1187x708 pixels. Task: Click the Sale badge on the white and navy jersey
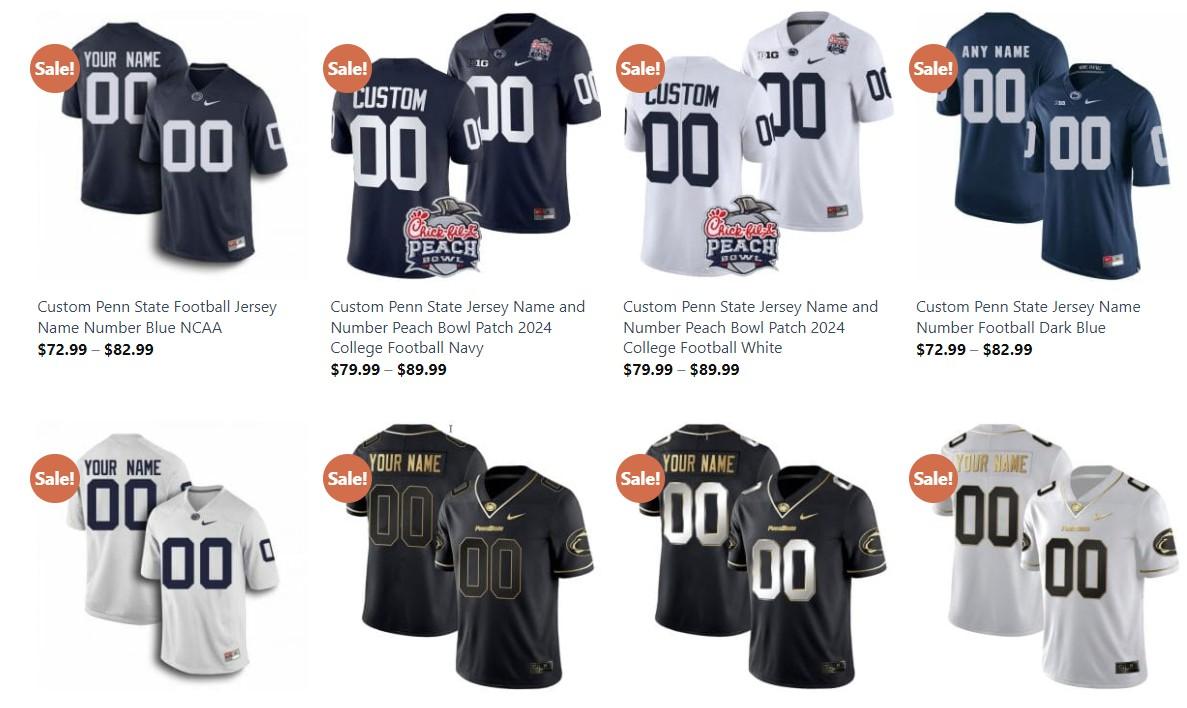click(55, 478)
